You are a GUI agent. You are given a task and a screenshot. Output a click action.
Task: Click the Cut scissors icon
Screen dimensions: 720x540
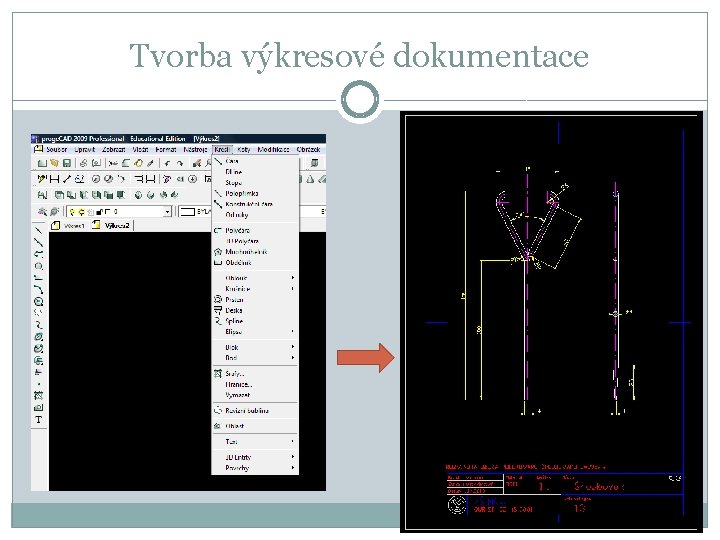113,163
